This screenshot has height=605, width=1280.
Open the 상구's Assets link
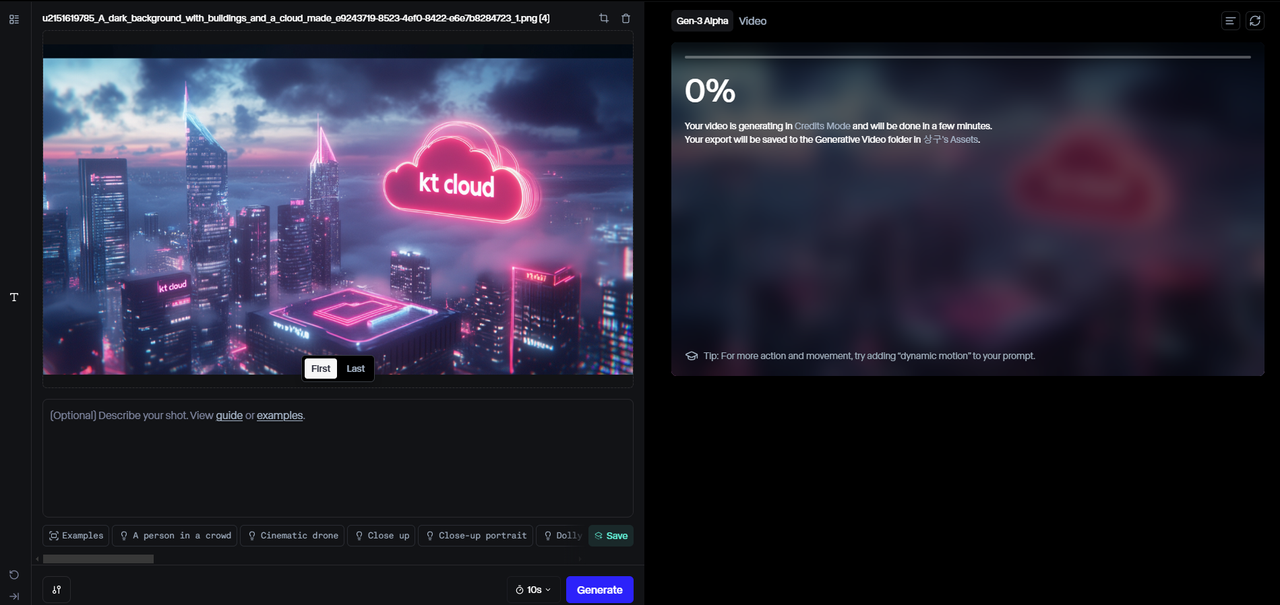pyautogui.click(x=951, y=139)
